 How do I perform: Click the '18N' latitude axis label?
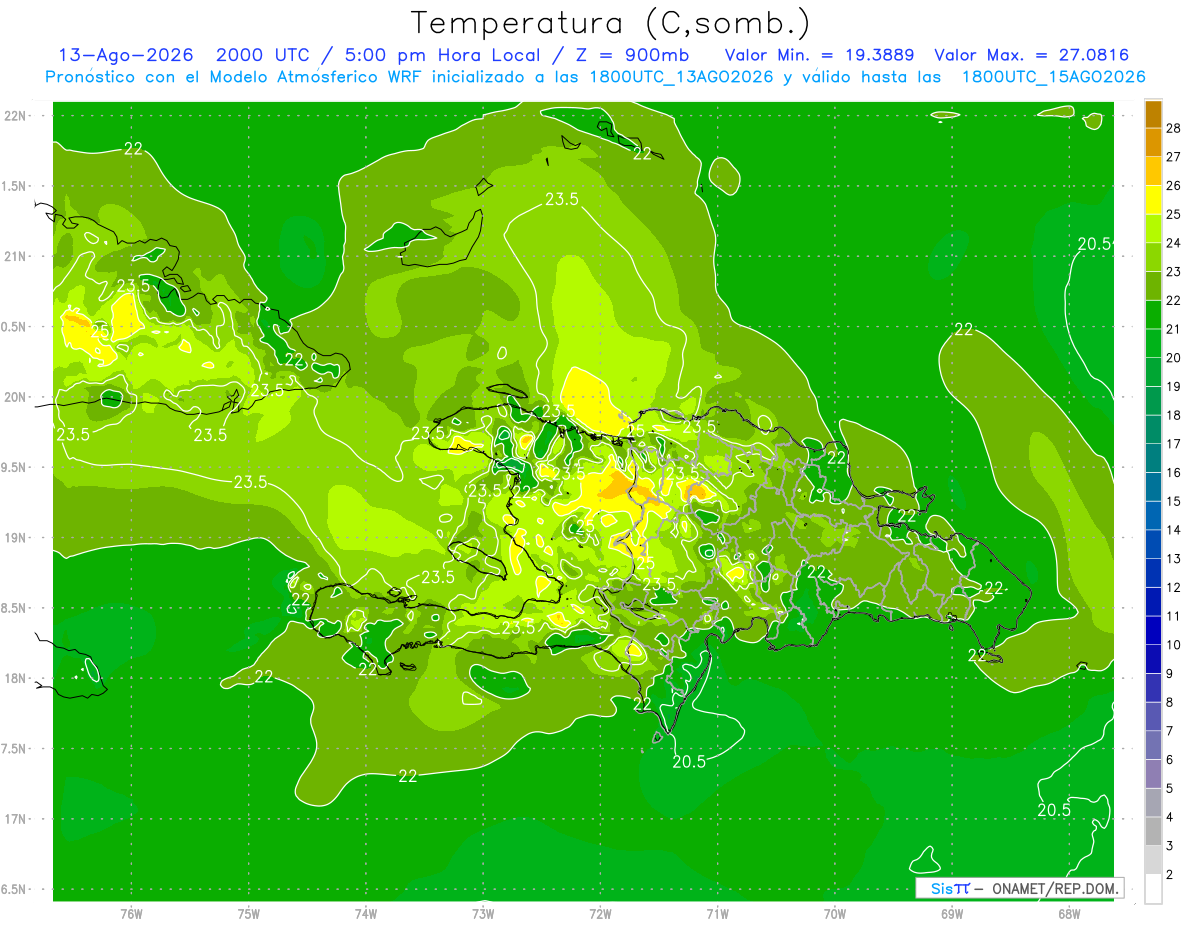(15, 678)
